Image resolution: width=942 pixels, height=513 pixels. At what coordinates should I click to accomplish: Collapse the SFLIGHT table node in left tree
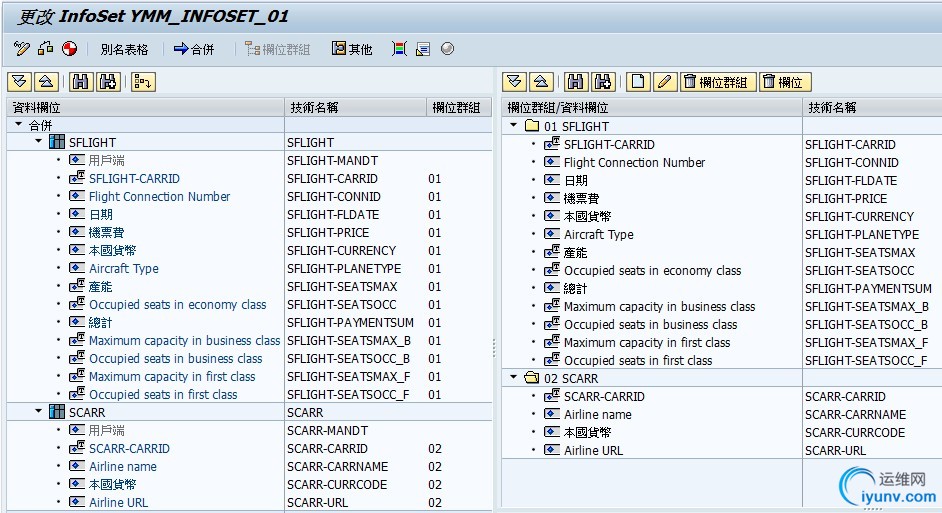tap(39, 142)
